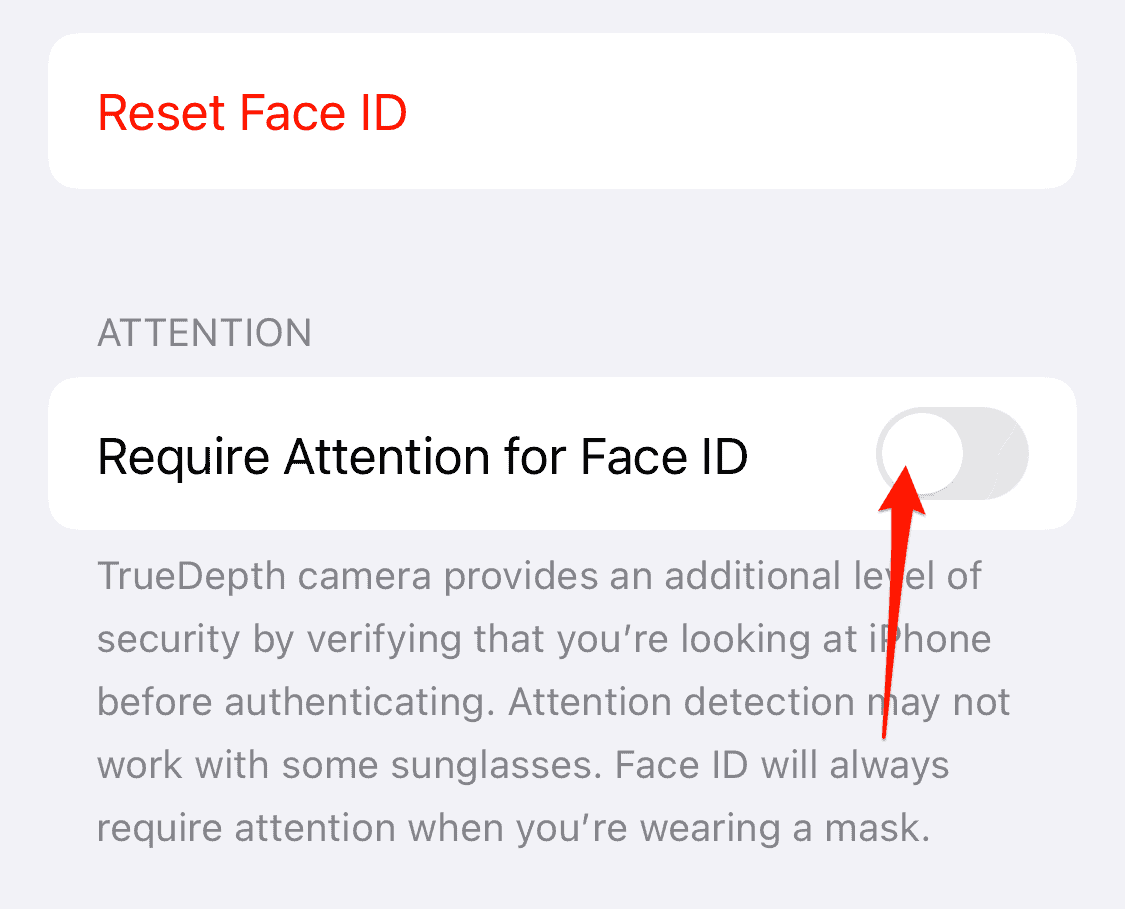Tap the word security in the description
The image size is (1125, 909).
pyautogui.click(x=169, y=639)
